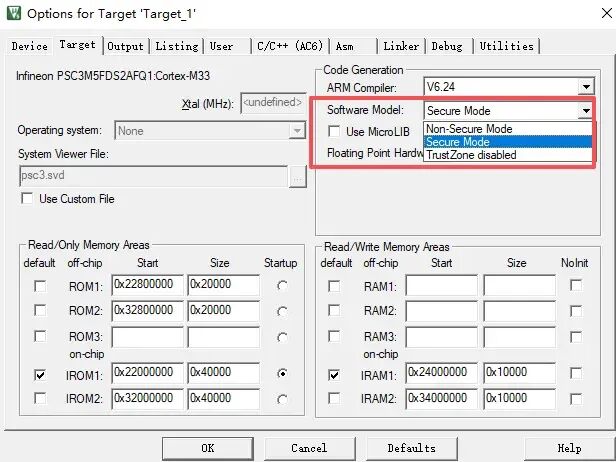Choose Non-Secure Mode from the list
Image resolution: width=616 pixels, height=462 pixels.
pos(508,129)
